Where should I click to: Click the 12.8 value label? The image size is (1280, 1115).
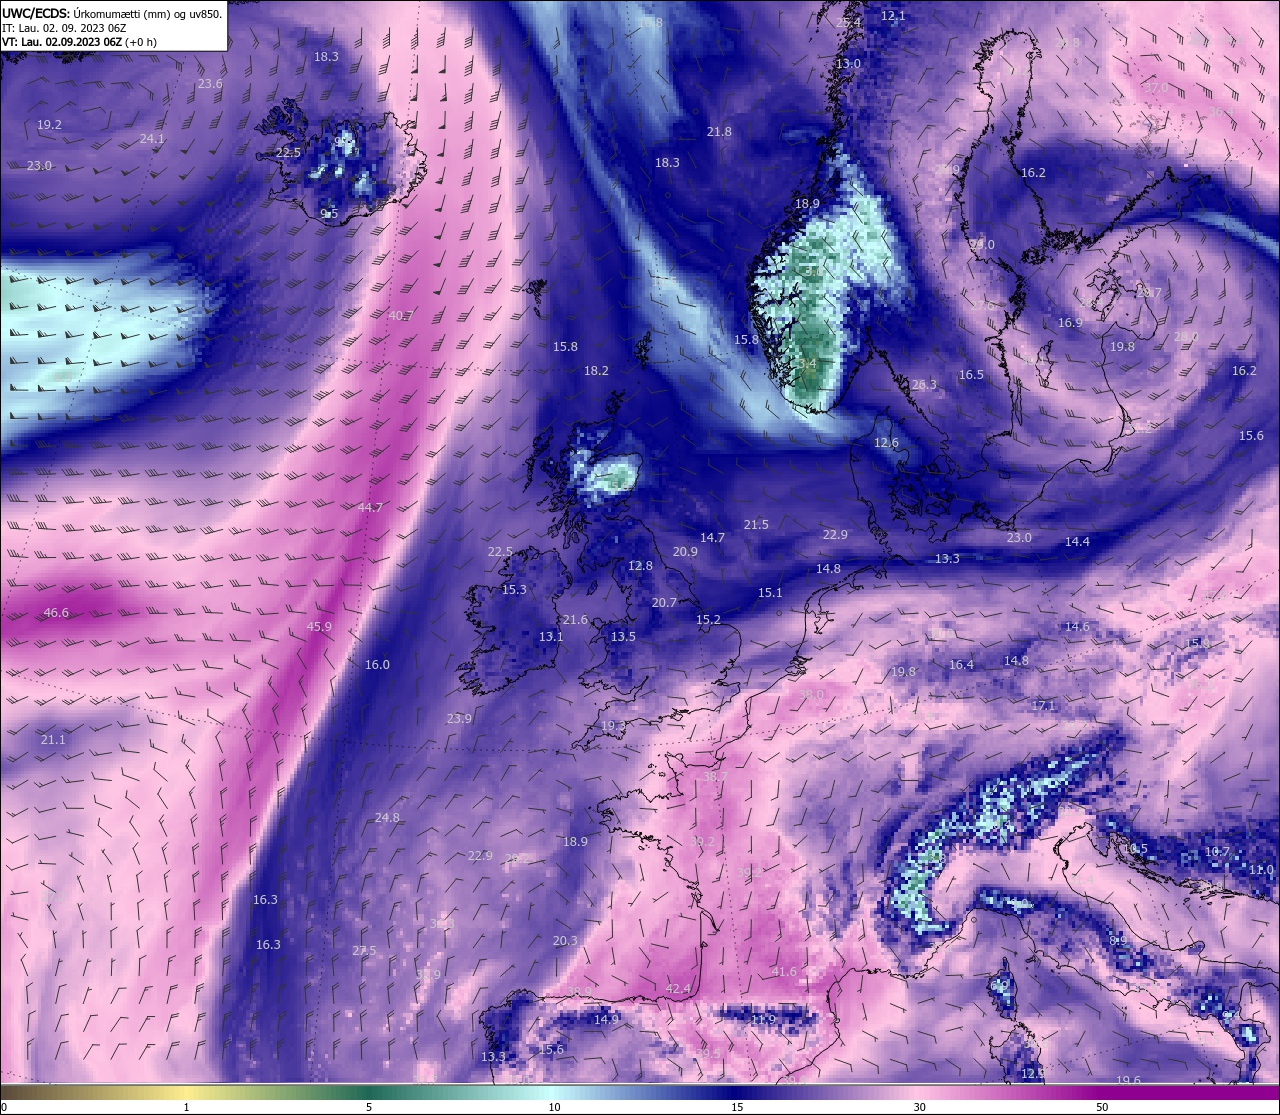pos(640,566)
